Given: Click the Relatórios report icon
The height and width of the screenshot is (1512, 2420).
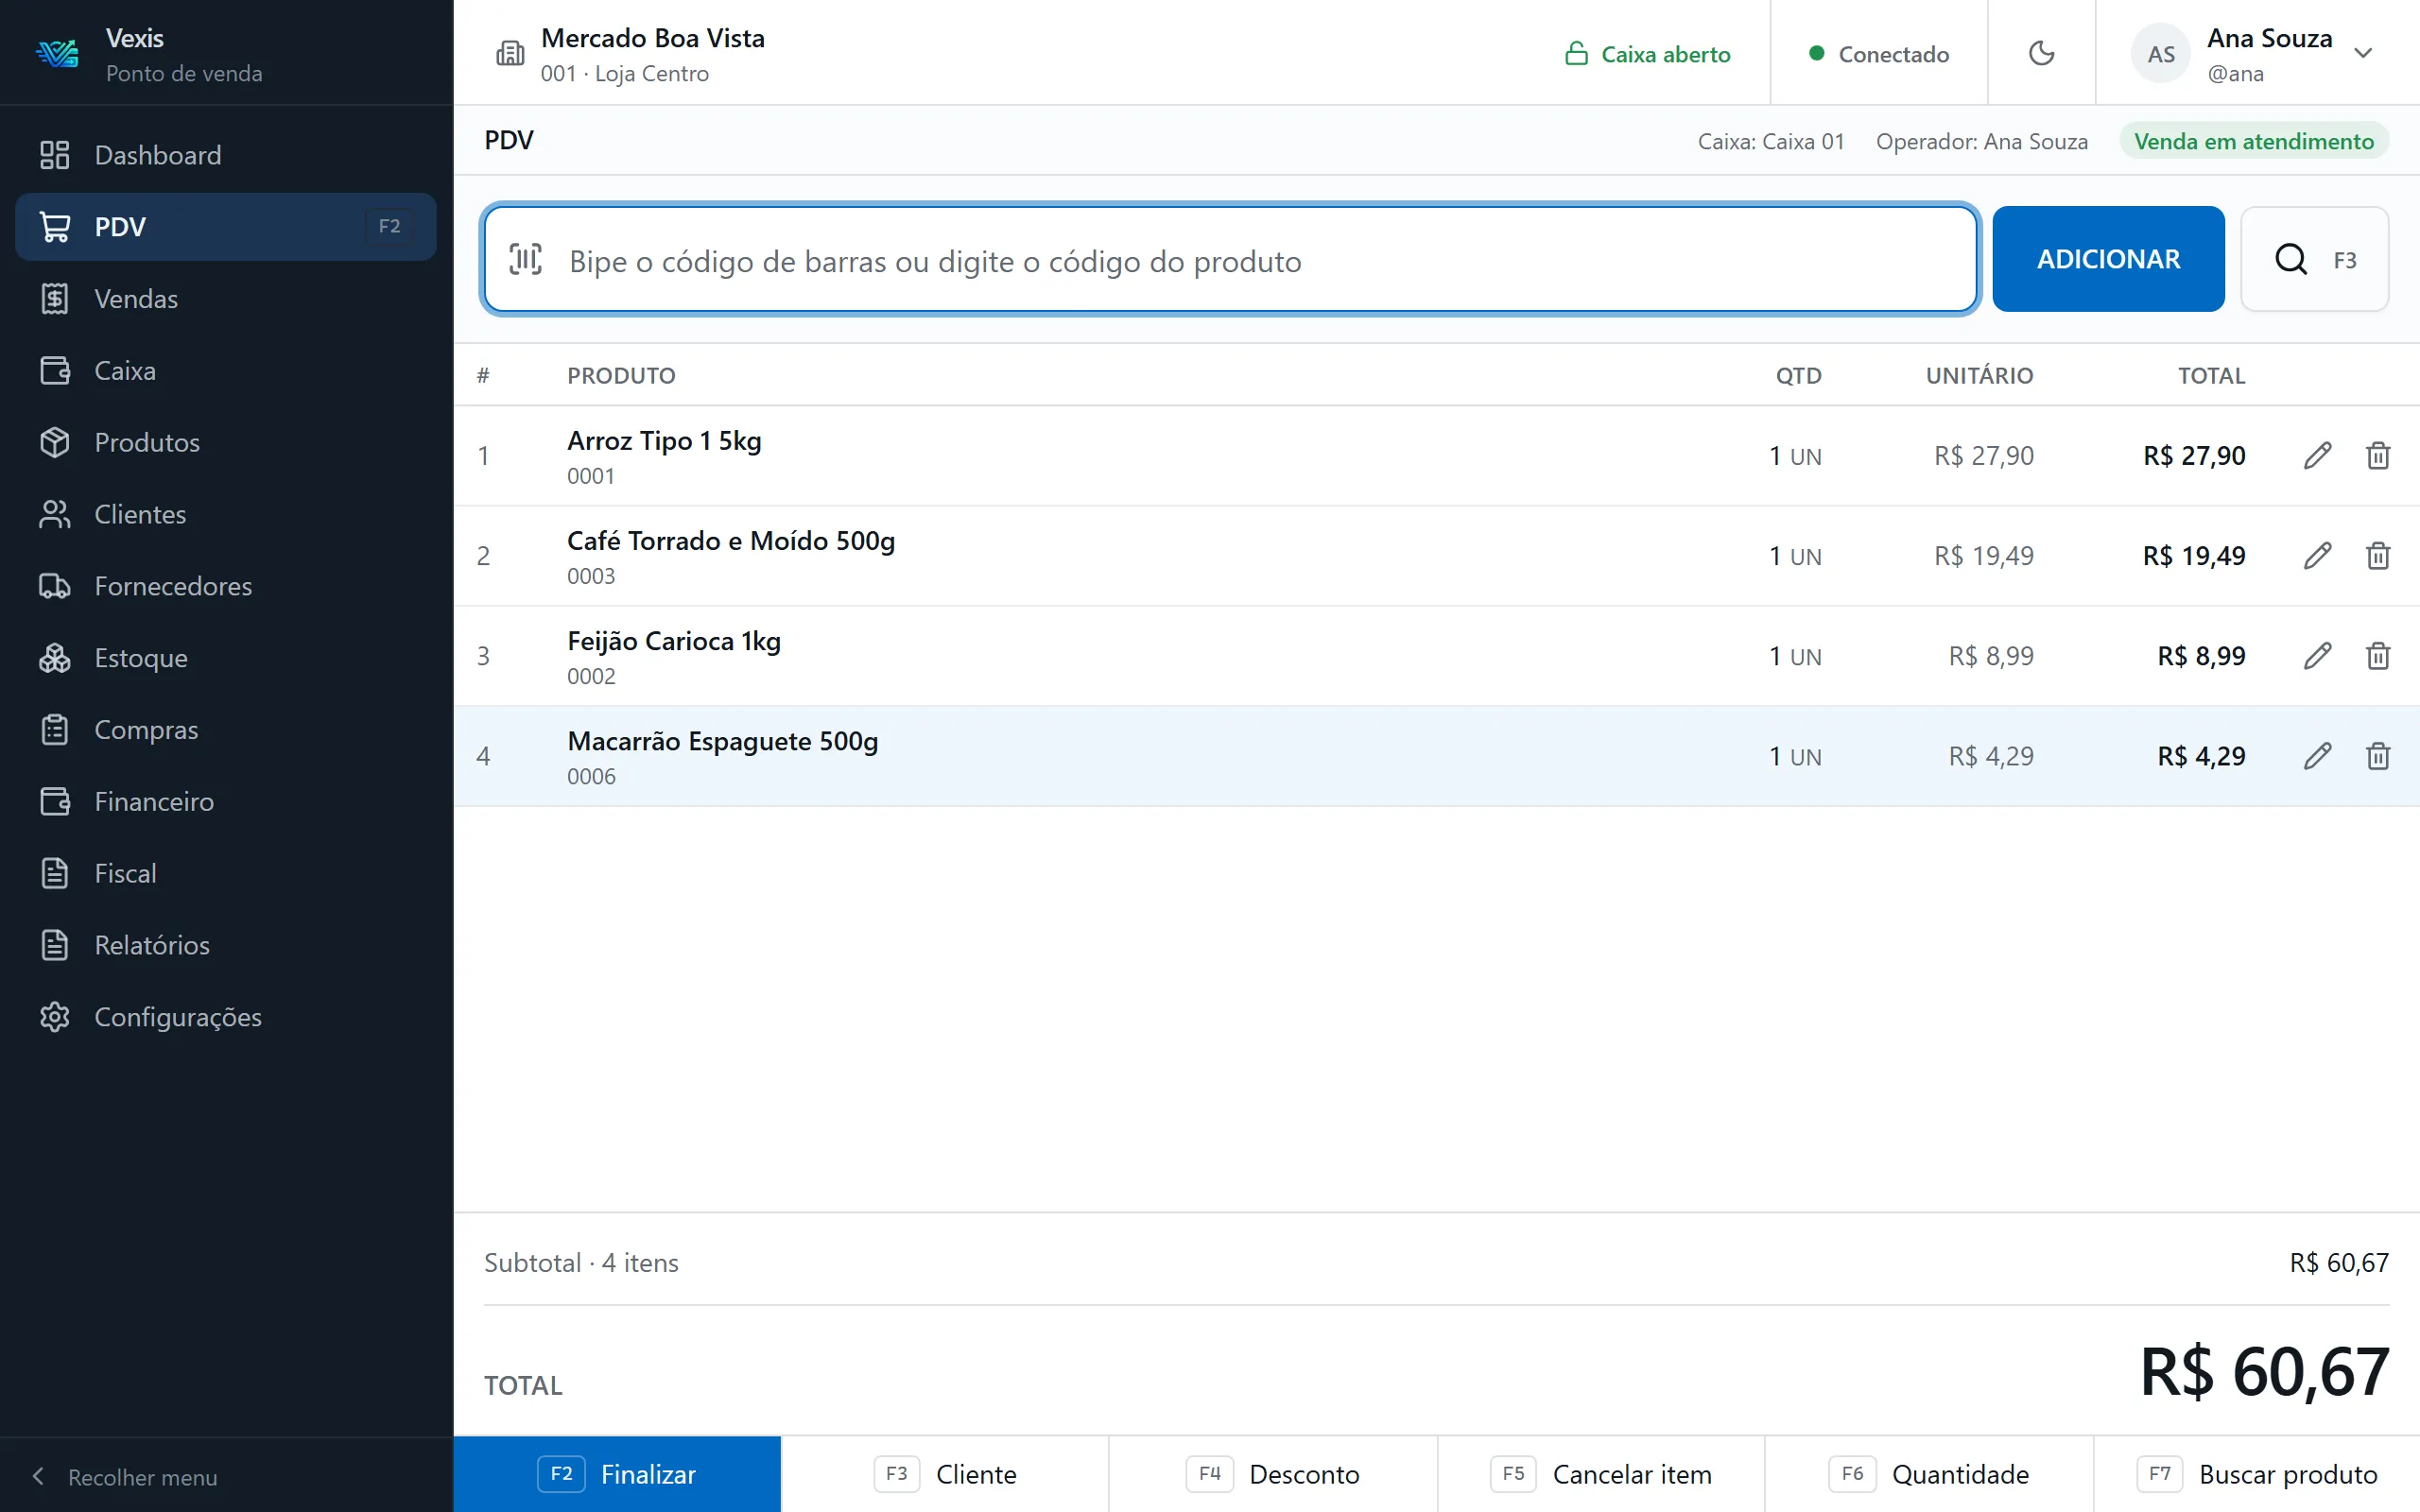Looking at the screenshot, I should pyautogui.click(x=54, y=945).
